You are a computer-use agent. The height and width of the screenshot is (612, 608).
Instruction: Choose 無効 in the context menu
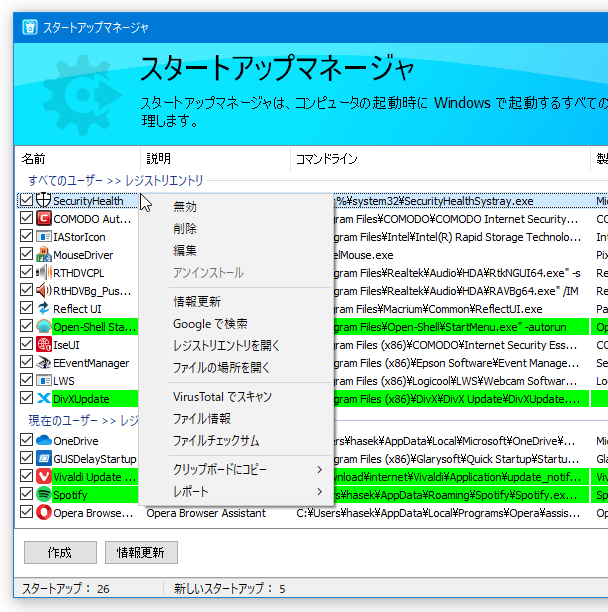pos(236,206)
